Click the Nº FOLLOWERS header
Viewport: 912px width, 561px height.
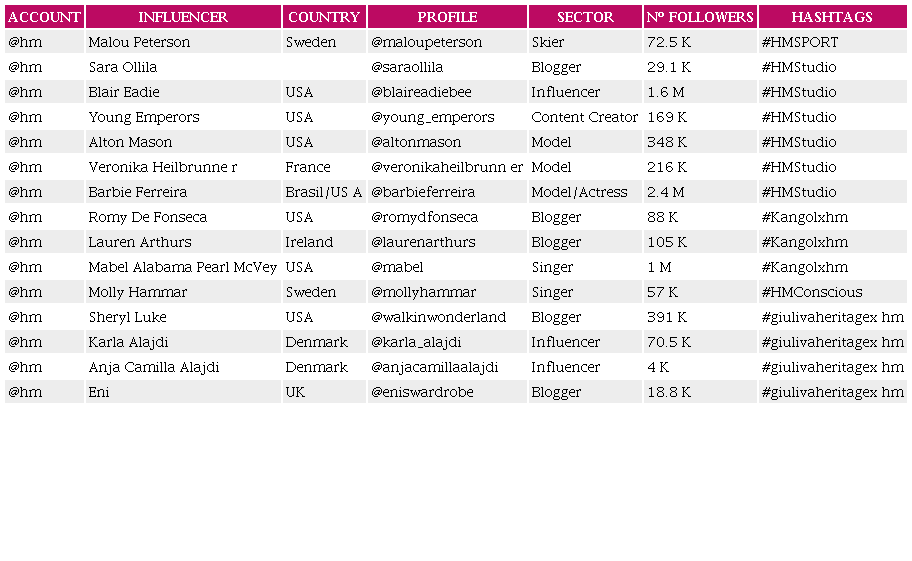[700, 17]
